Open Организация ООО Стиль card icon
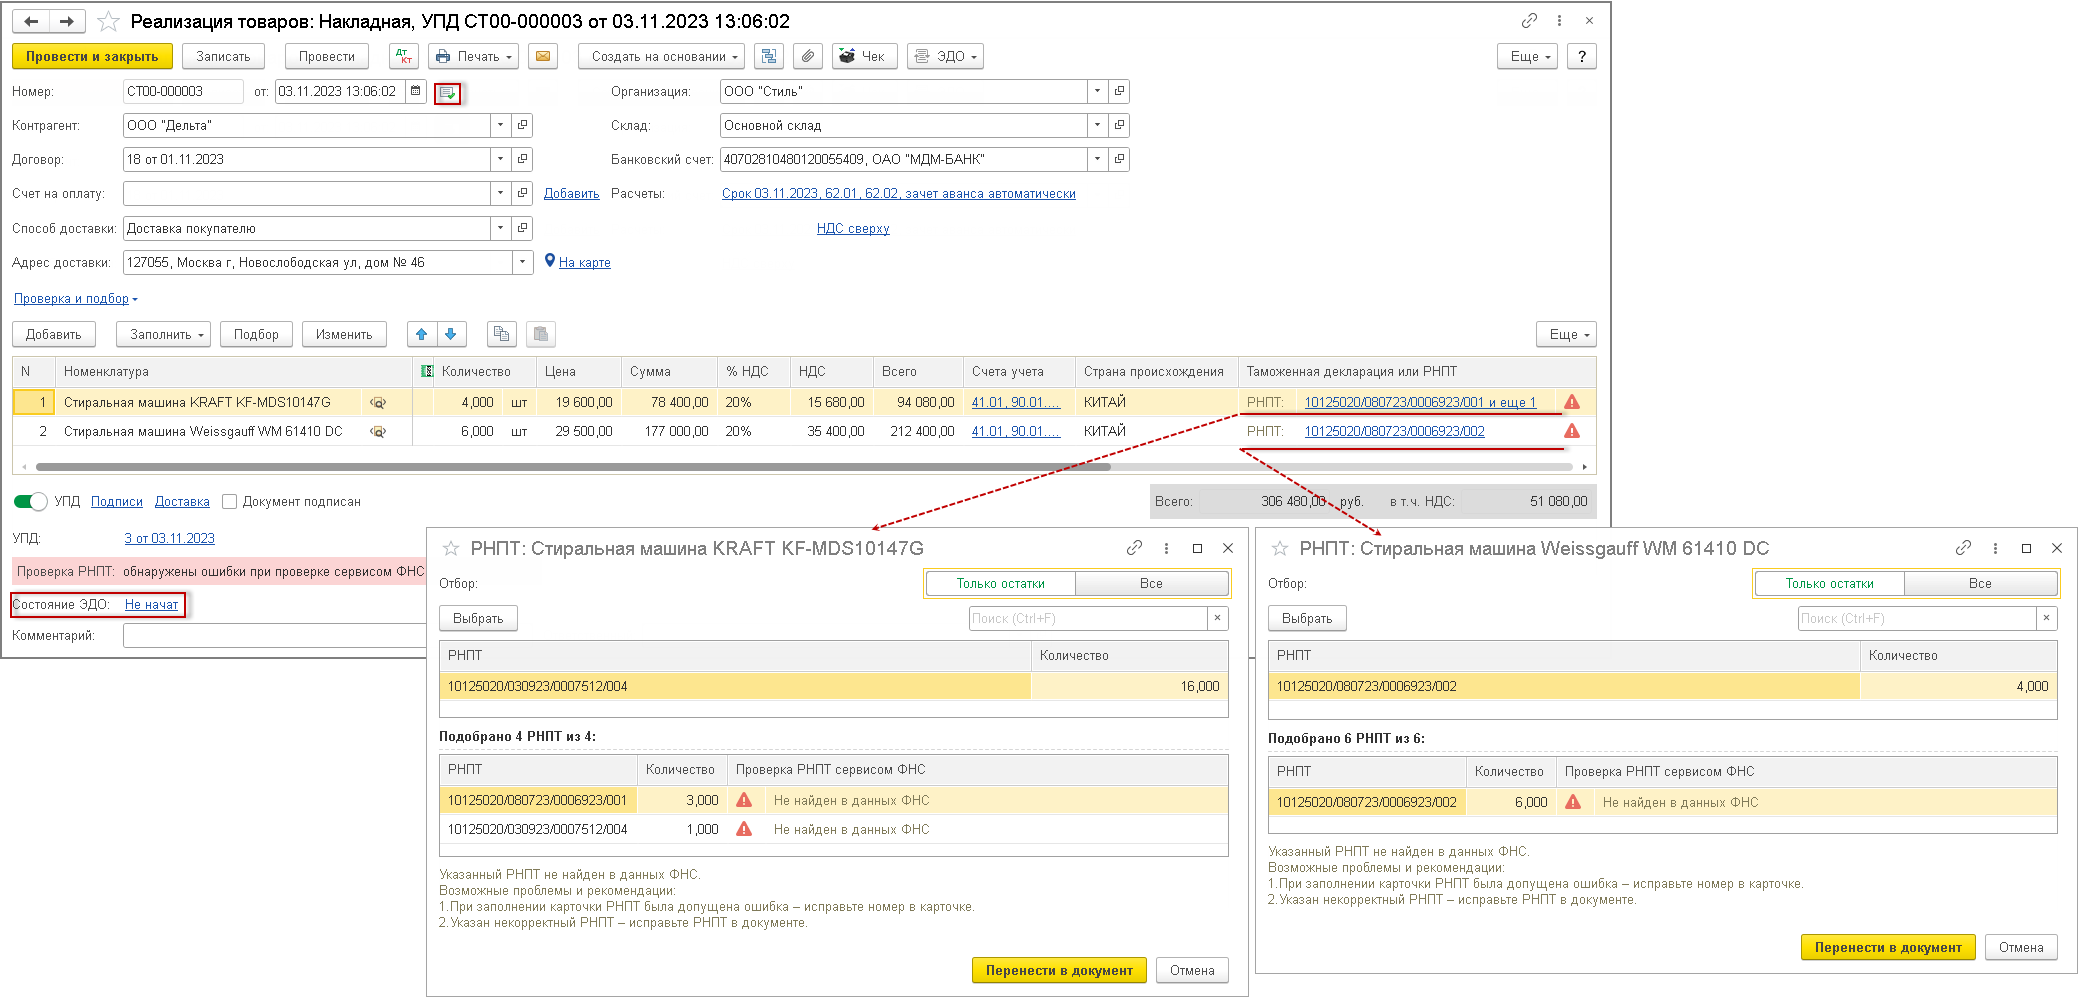The image size is (2079, 997). pyautogui.click(x=1119, y=91)
